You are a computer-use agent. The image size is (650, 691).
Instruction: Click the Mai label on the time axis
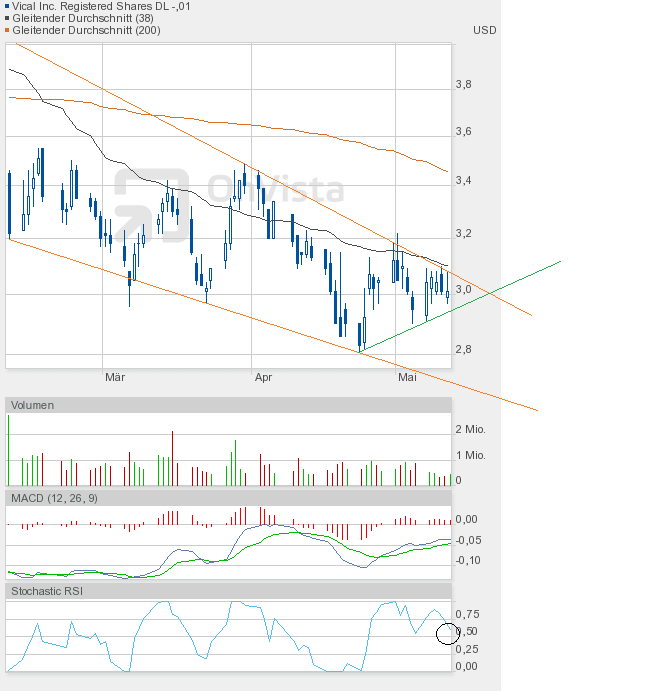[407, 377]
